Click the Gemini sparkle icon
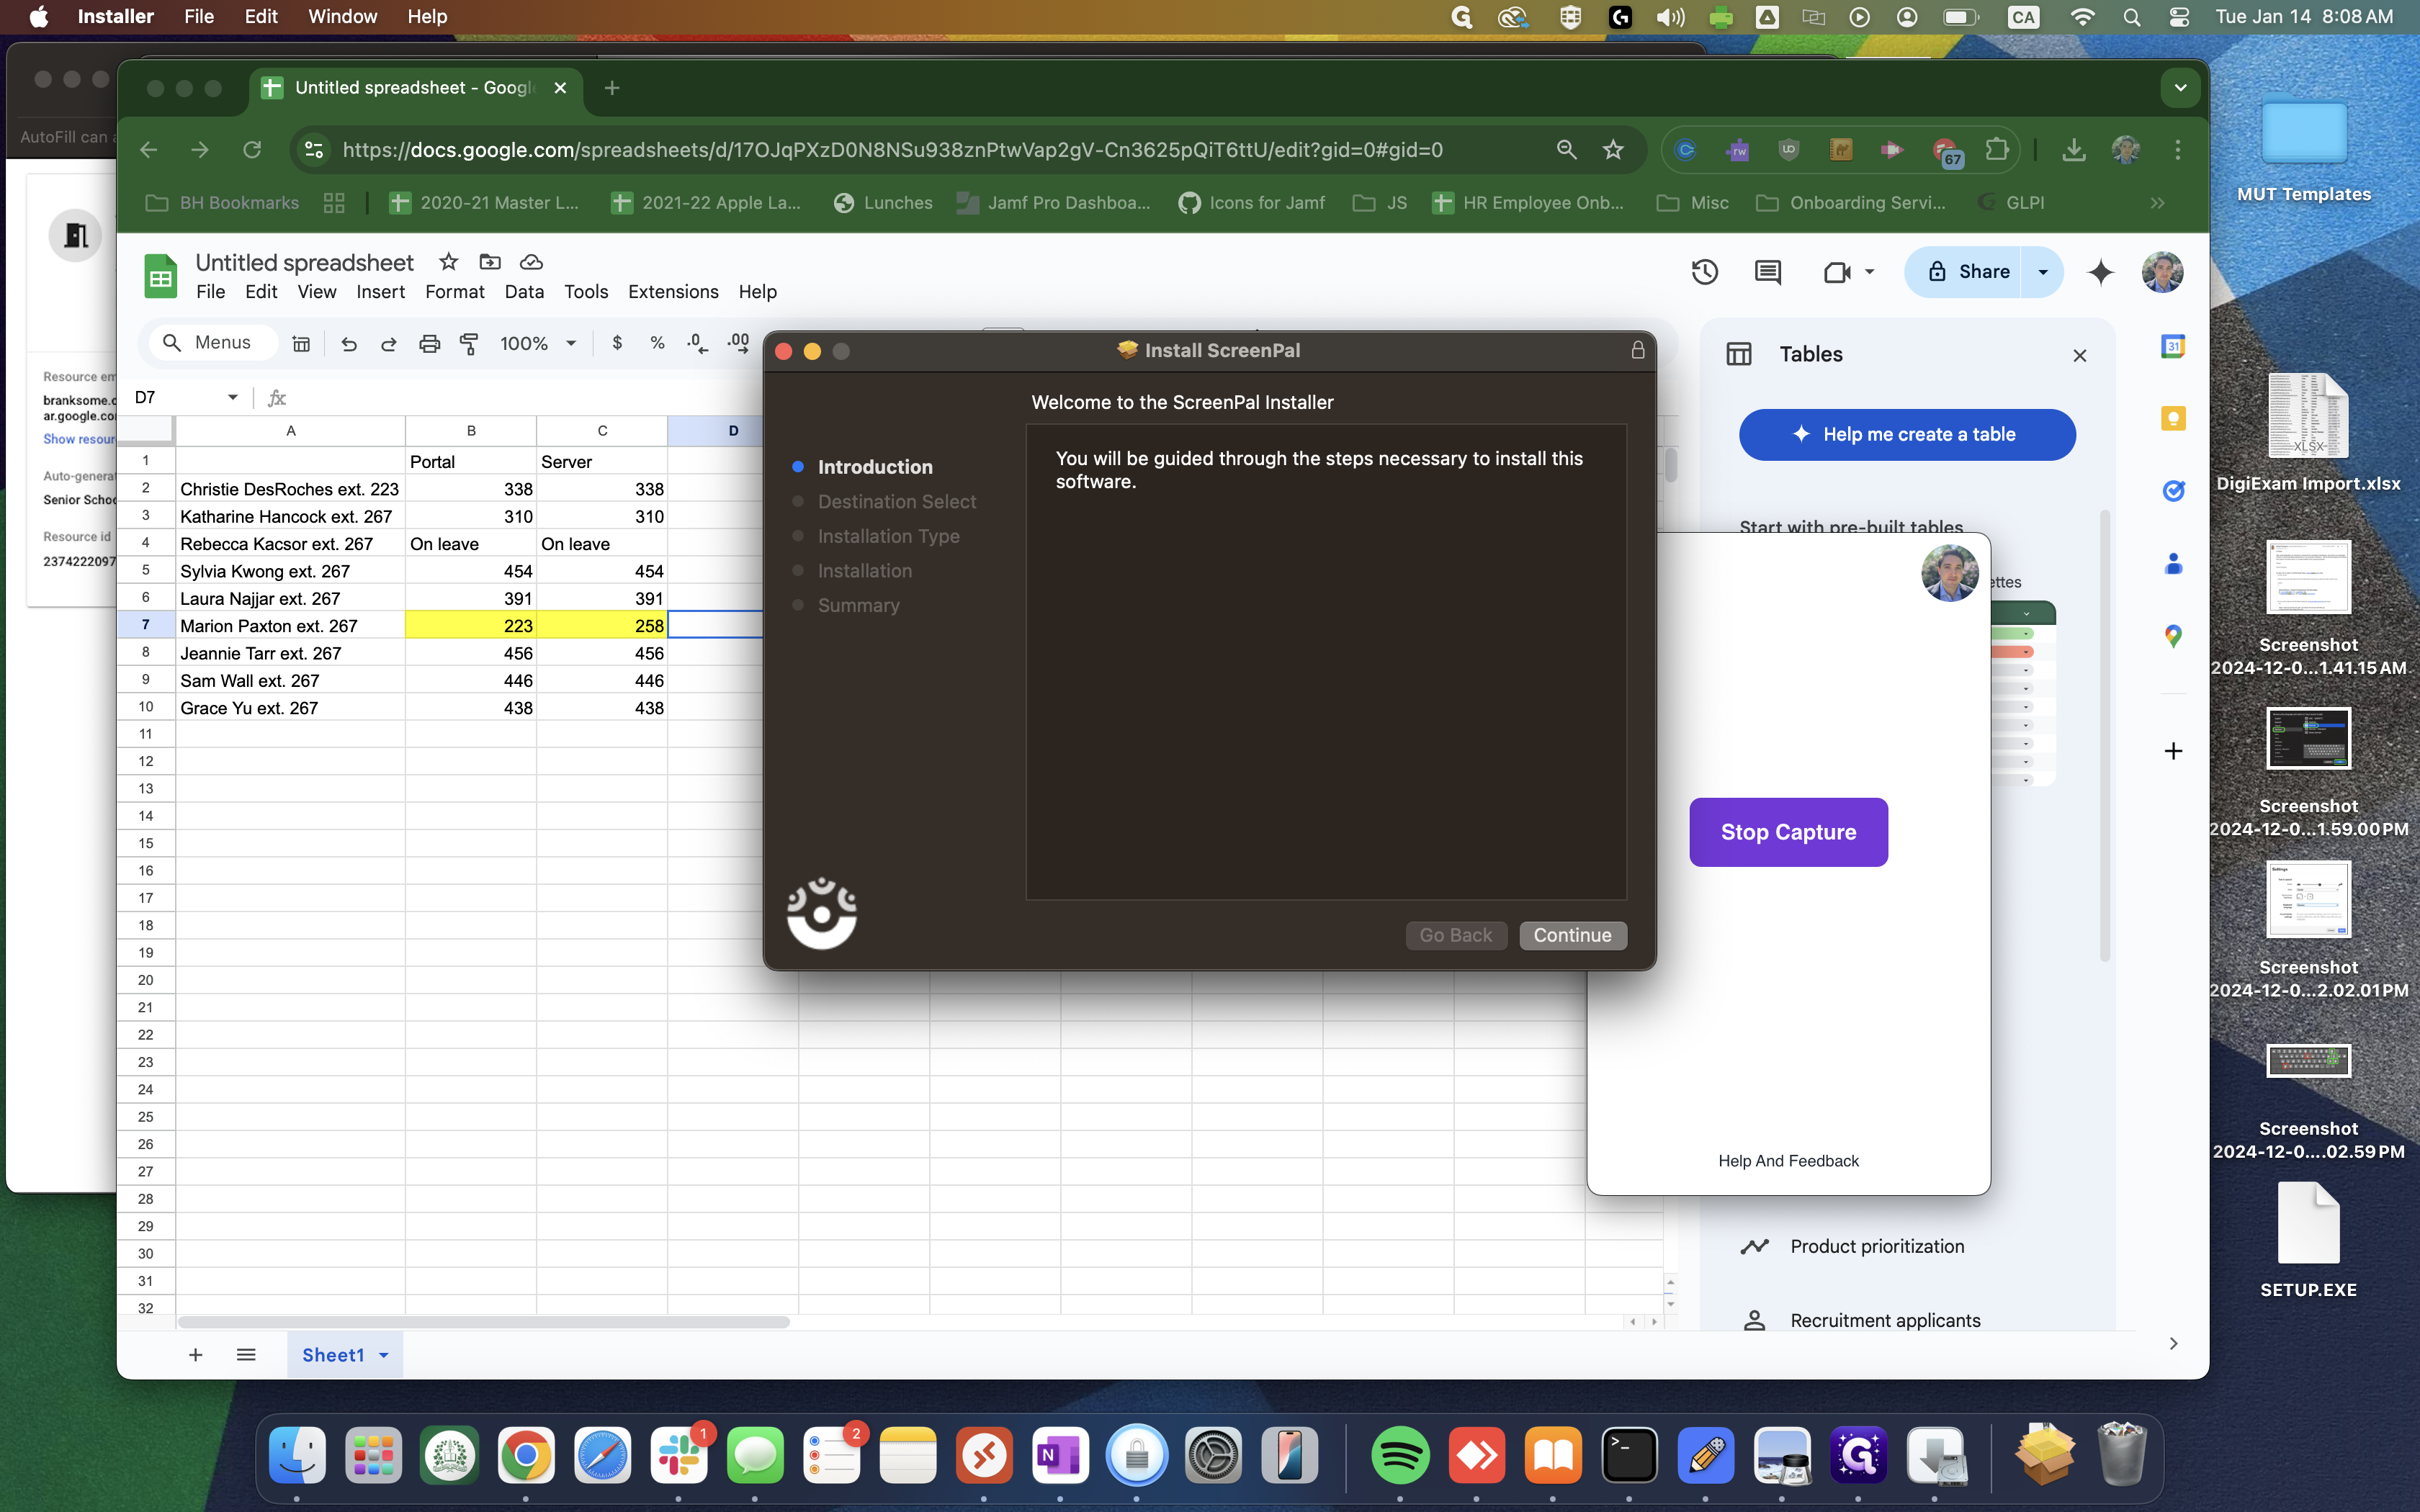 [2101, 272]
